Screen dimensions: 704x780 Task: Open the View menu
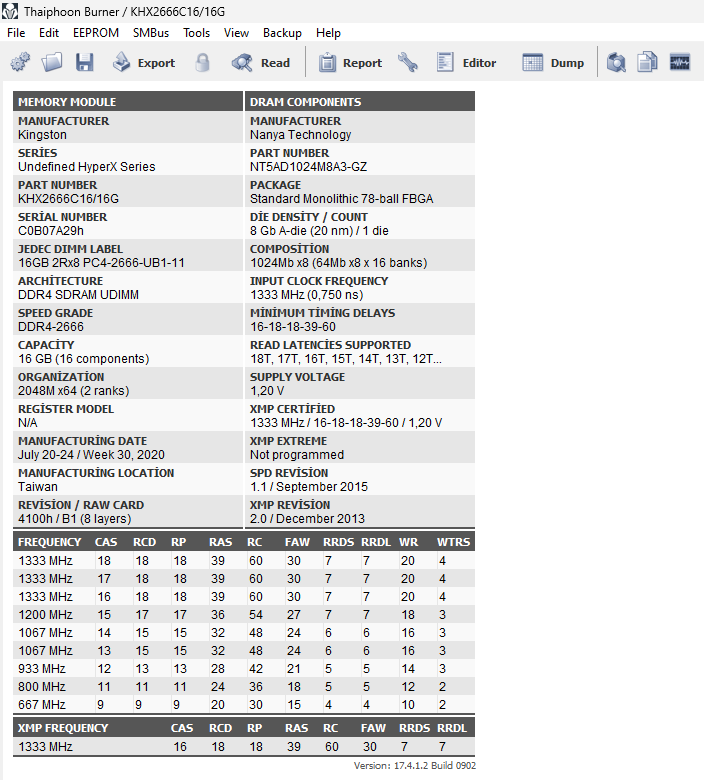point(236,33)
